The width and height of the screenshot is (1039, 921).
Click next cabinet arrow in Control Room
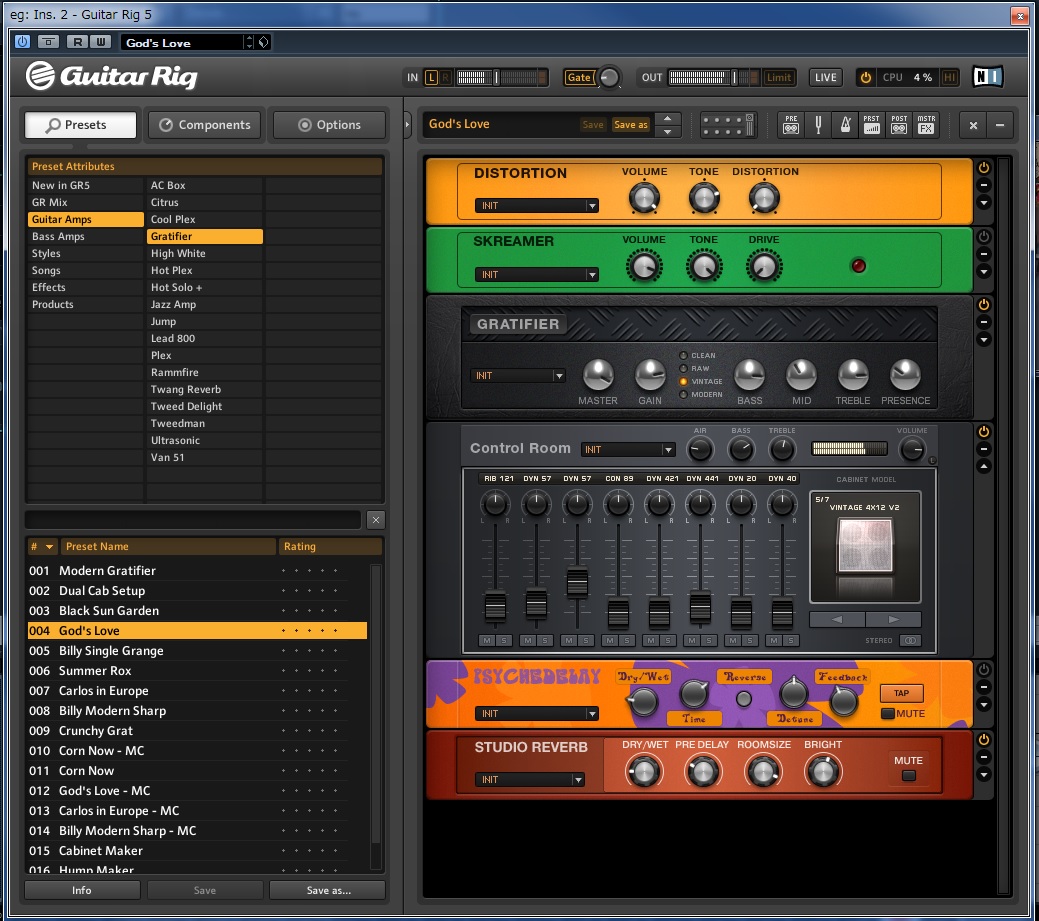pos(893,620)
